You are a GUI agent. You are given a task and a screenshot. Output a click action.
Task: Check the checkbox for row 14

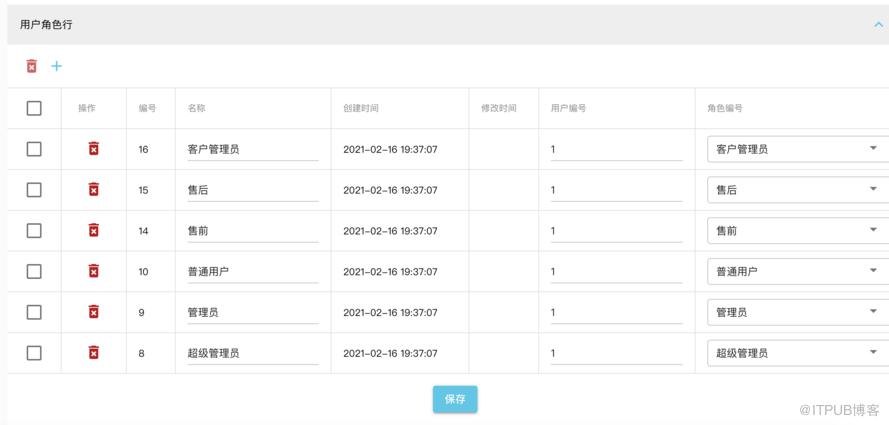[x=34, y=231]
